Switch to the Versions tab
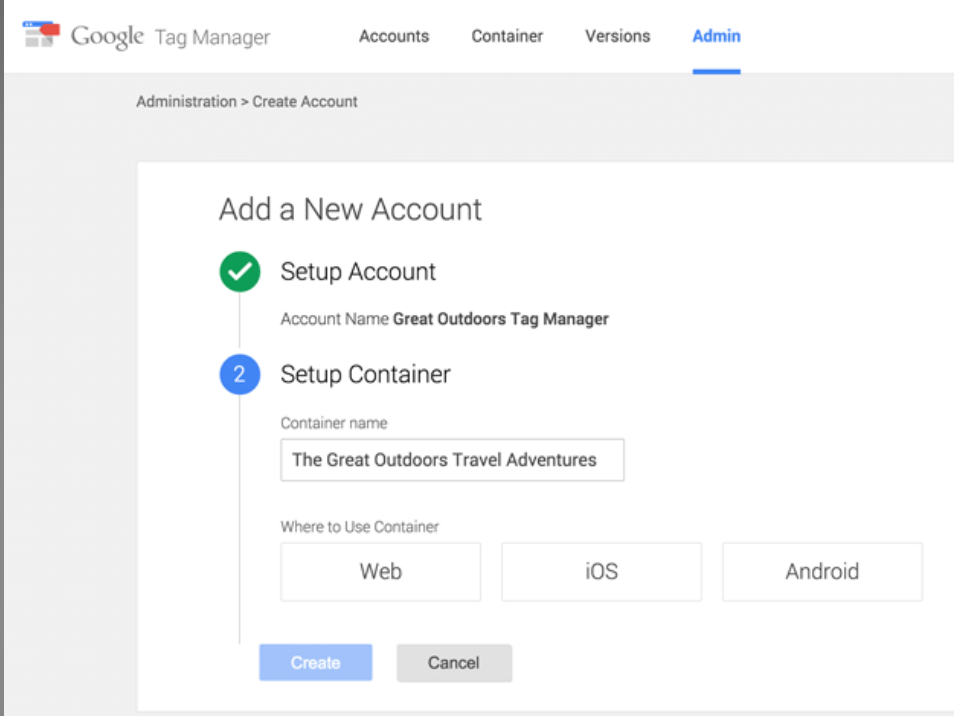 click(x=618, y=36)
